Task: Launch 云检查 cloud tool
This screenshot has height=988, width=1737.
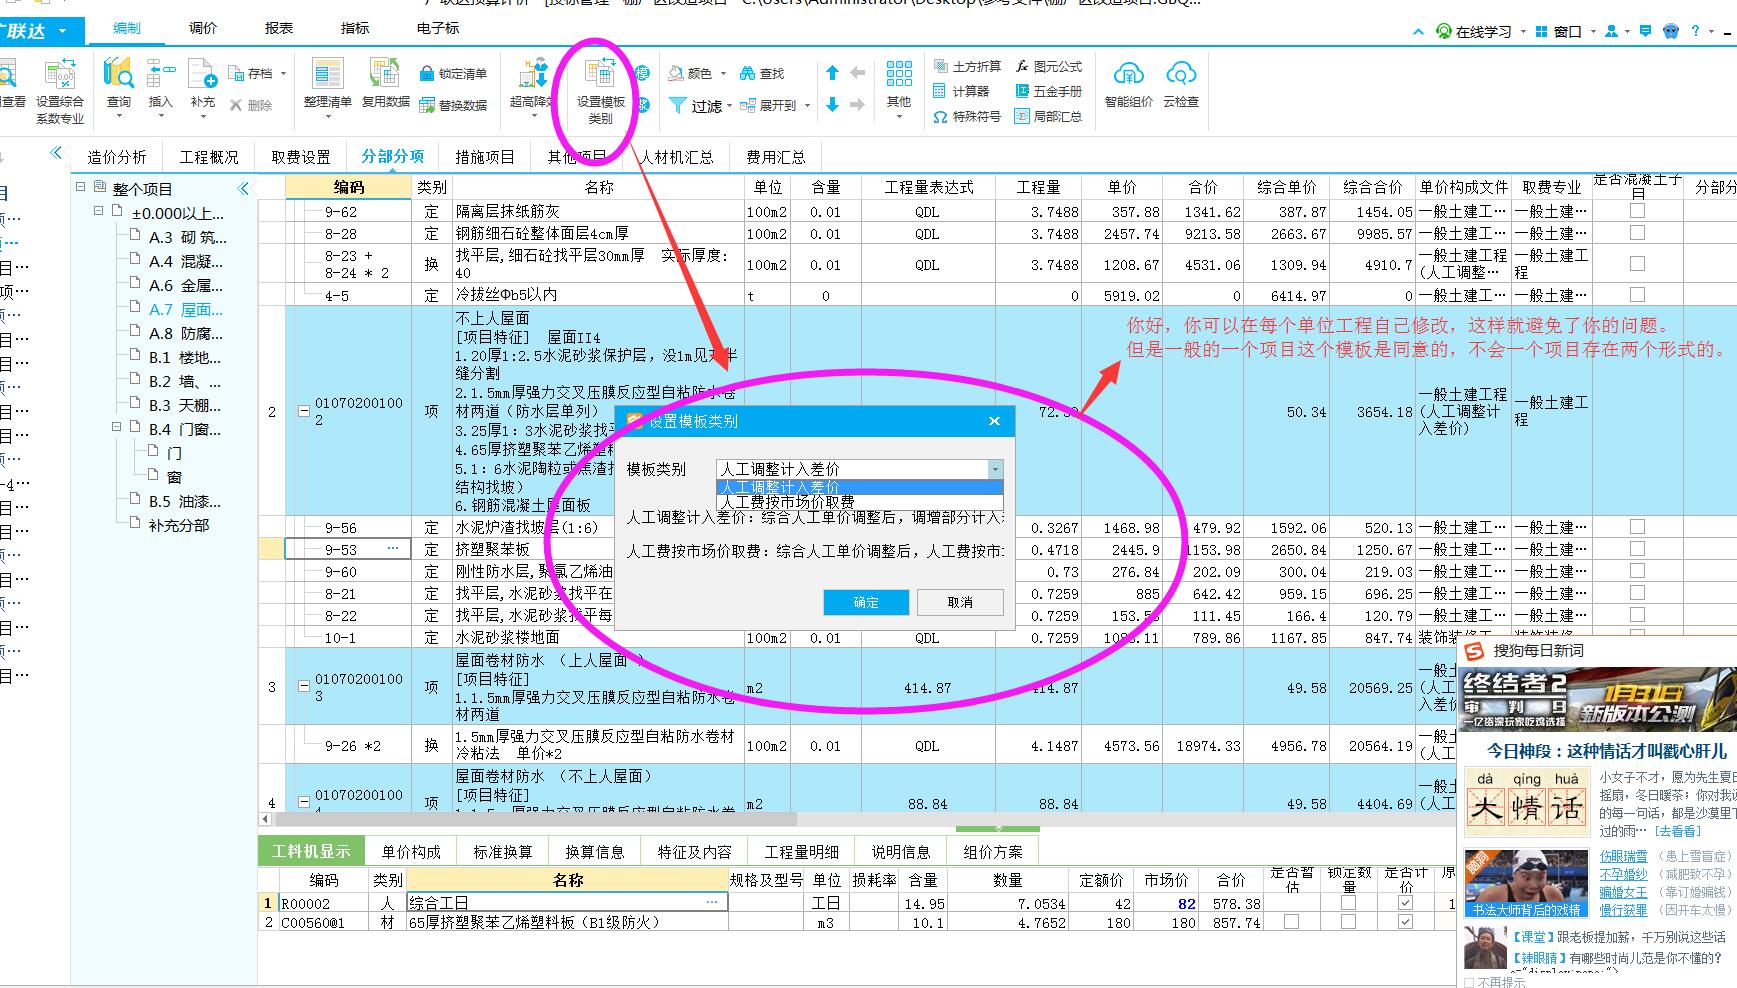Action: 1180,84
